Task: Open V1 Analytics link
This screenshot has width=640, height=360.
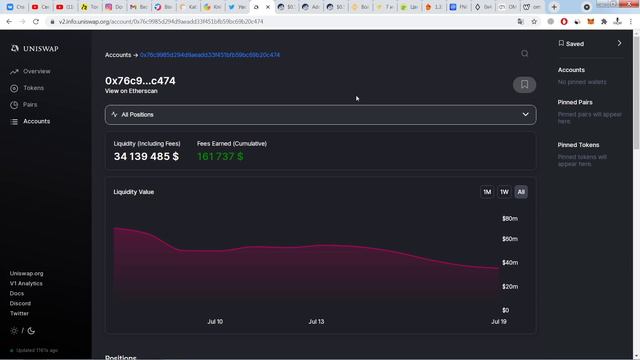Action: pos(26,284)
